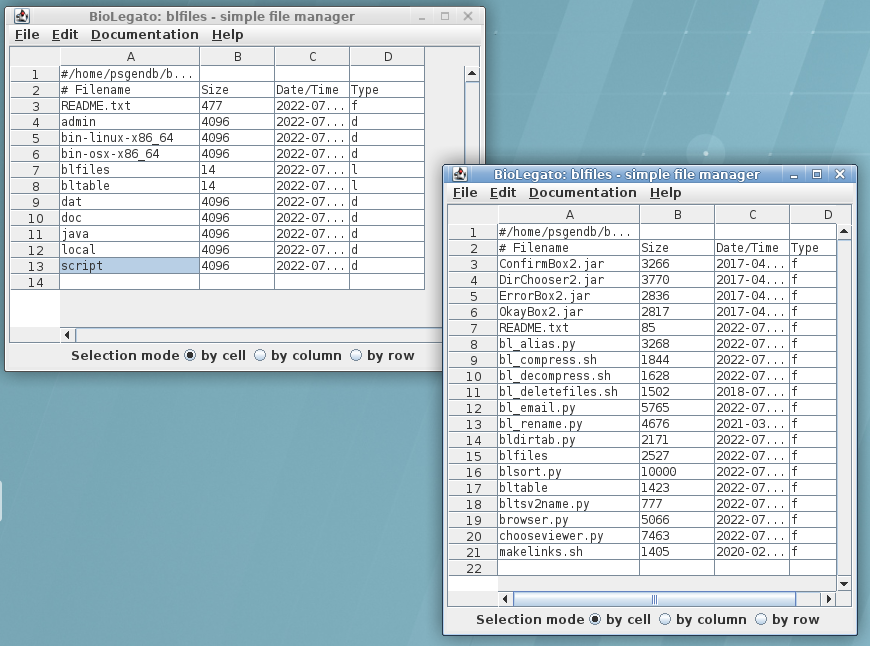This screenshot has width=870, height=646.
Task: Select the bin-linux-x86_64 filename cell
Action: (x=129, y=137)
